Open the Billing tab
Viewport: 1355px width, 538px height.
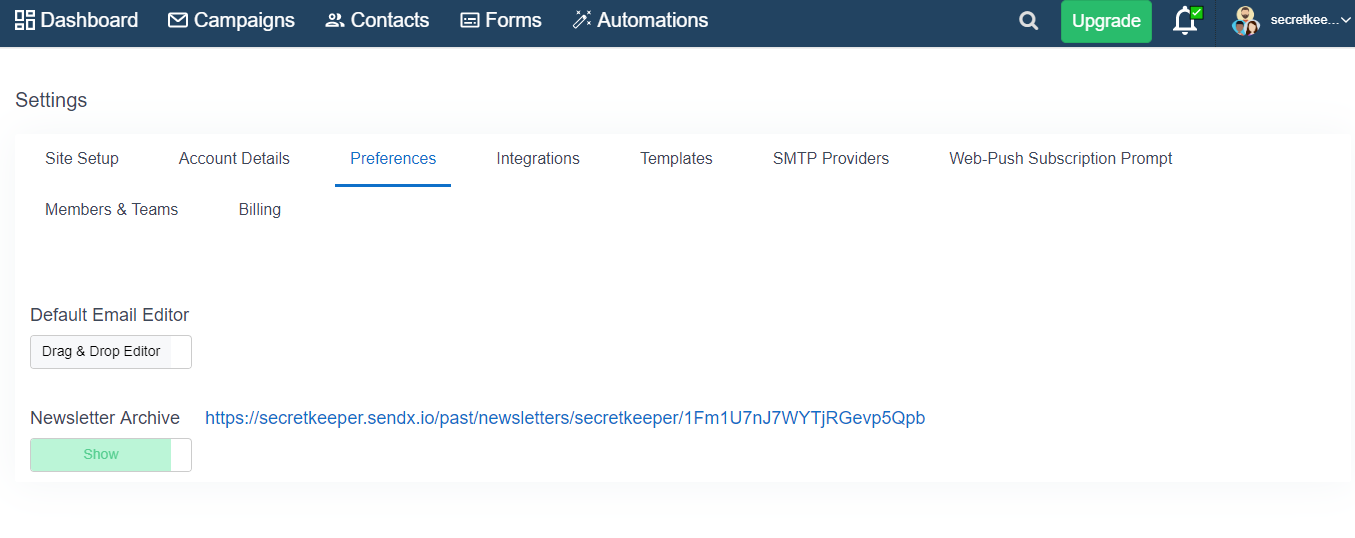pyautogui.click(x=260, y=210)
